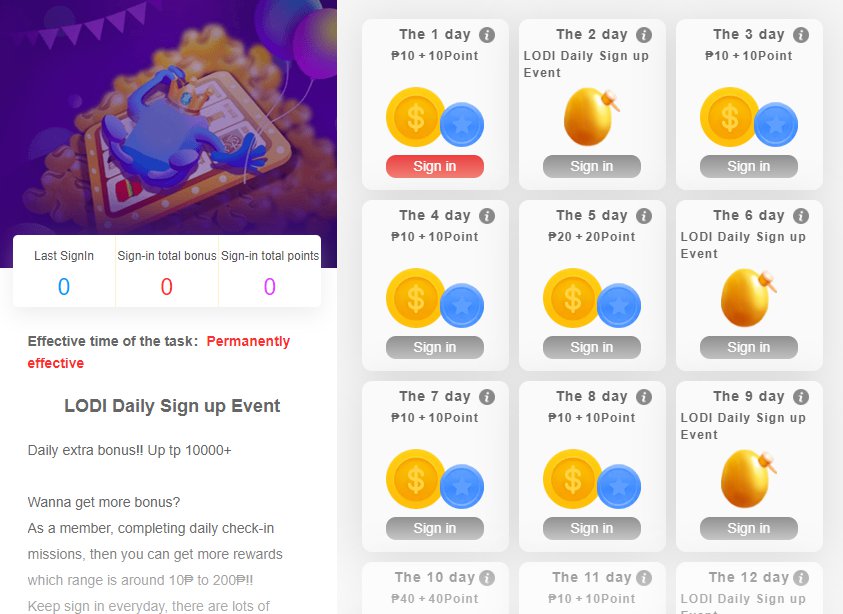The height and width of the screenshot is (614, 843).
Task: Click Sign in under The 3 day
Action: coord(748,166)
